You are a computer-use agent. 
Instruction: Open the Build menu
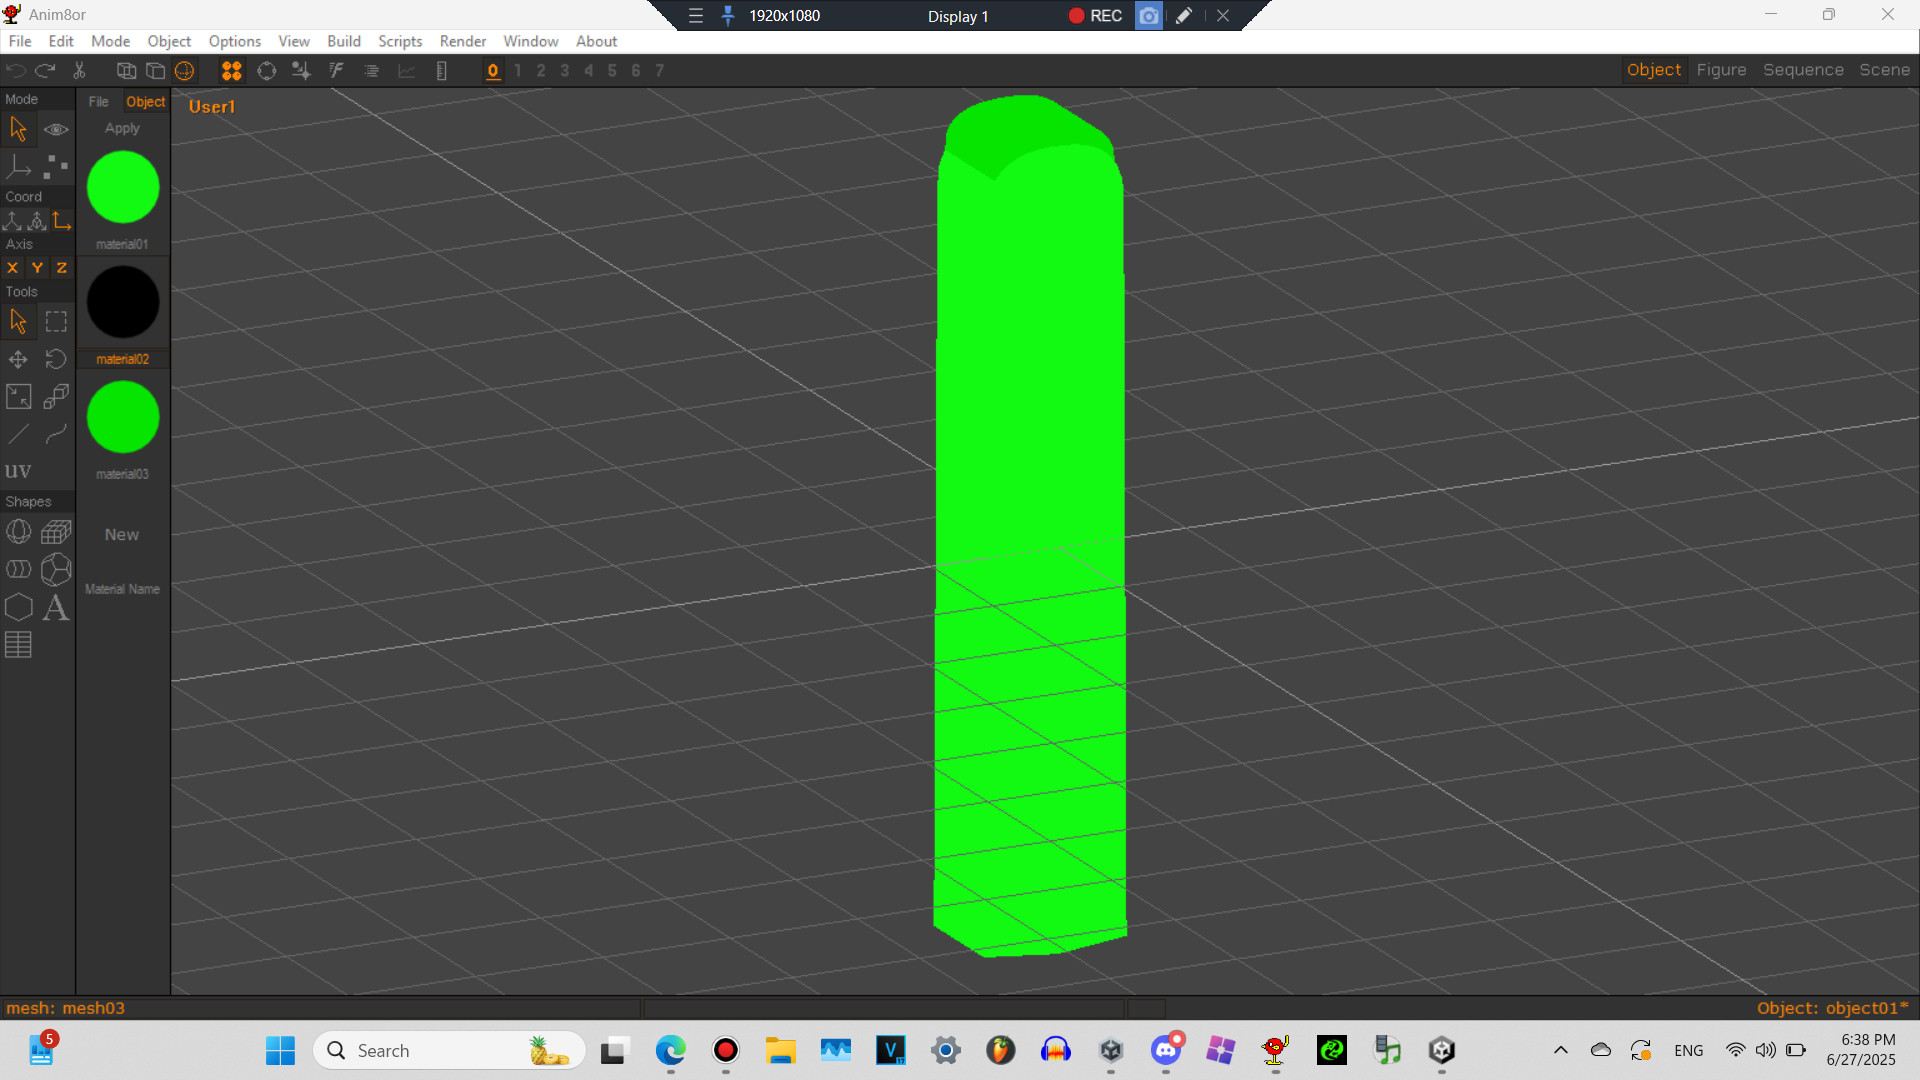pos(344,41)
